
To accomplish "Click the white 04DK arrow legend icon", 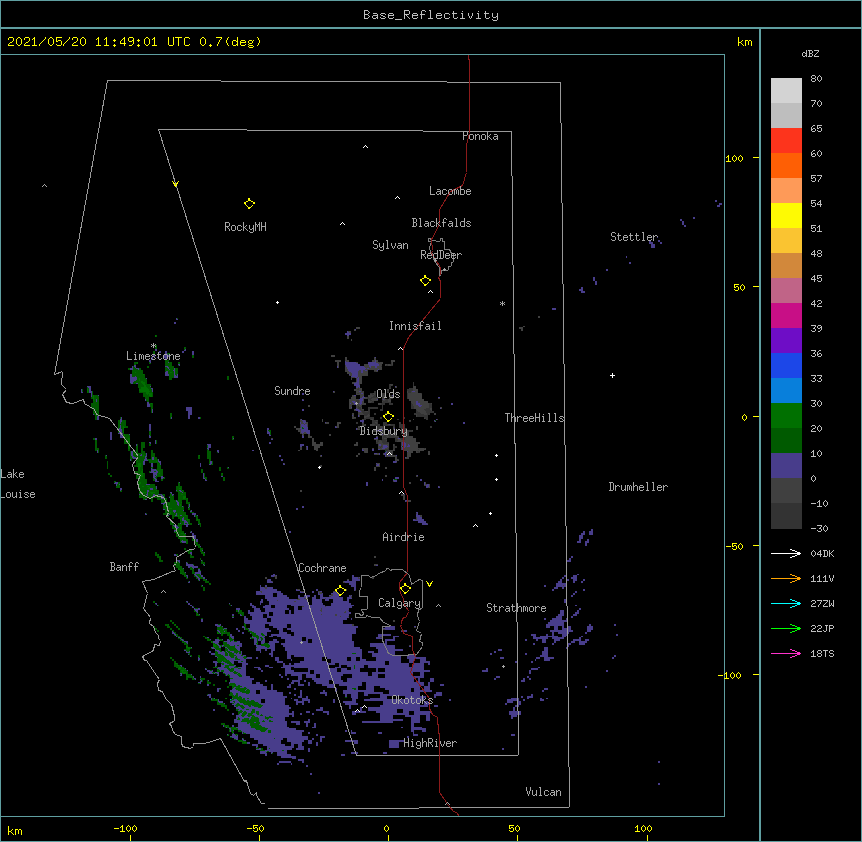I will pos(786,553).
